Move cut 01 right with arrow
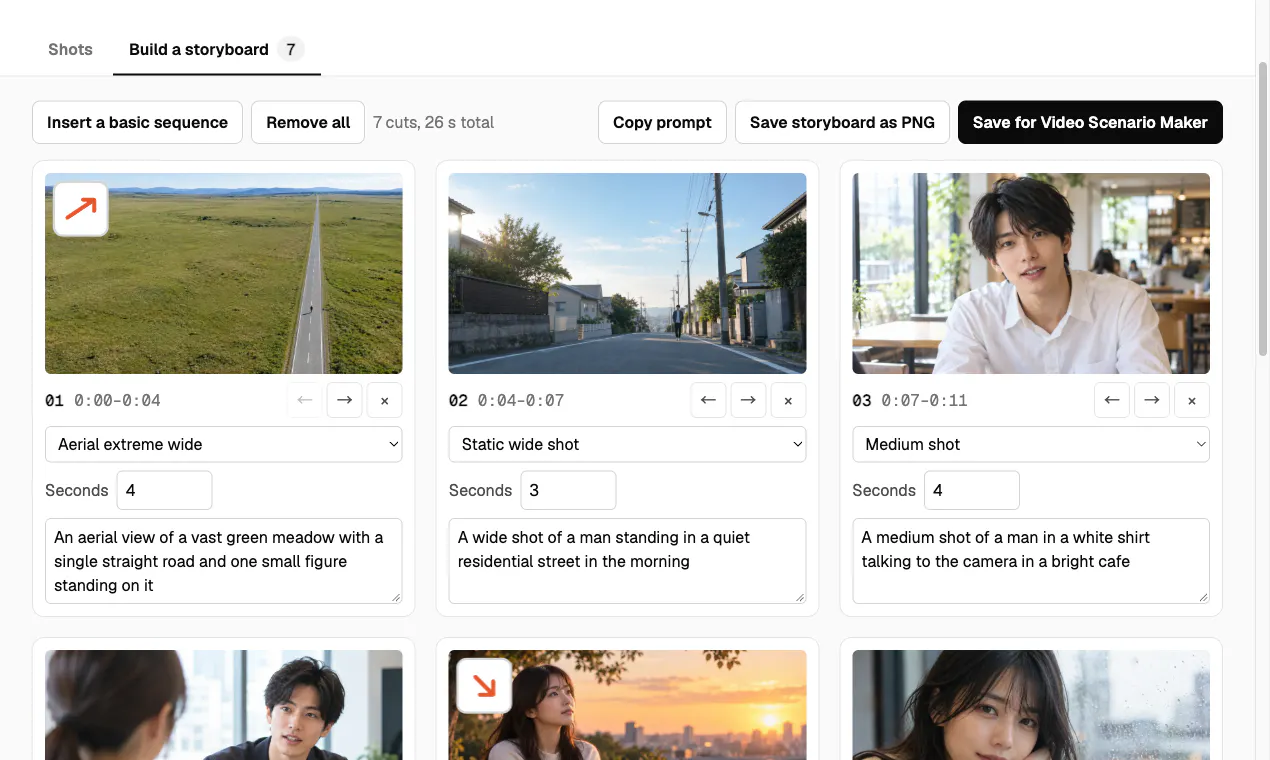 [x=345, y=400]
